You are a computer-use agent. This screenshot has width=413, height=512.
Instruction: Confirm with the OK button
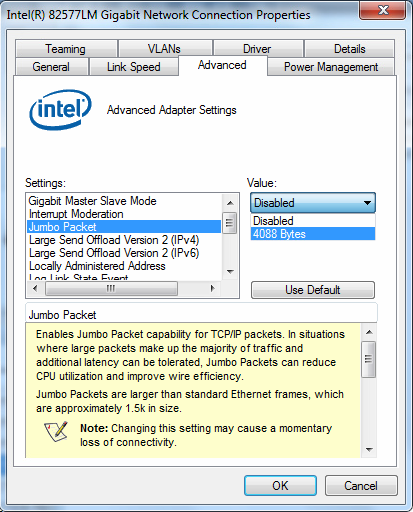pyautogui.click(x=280, y=485)
